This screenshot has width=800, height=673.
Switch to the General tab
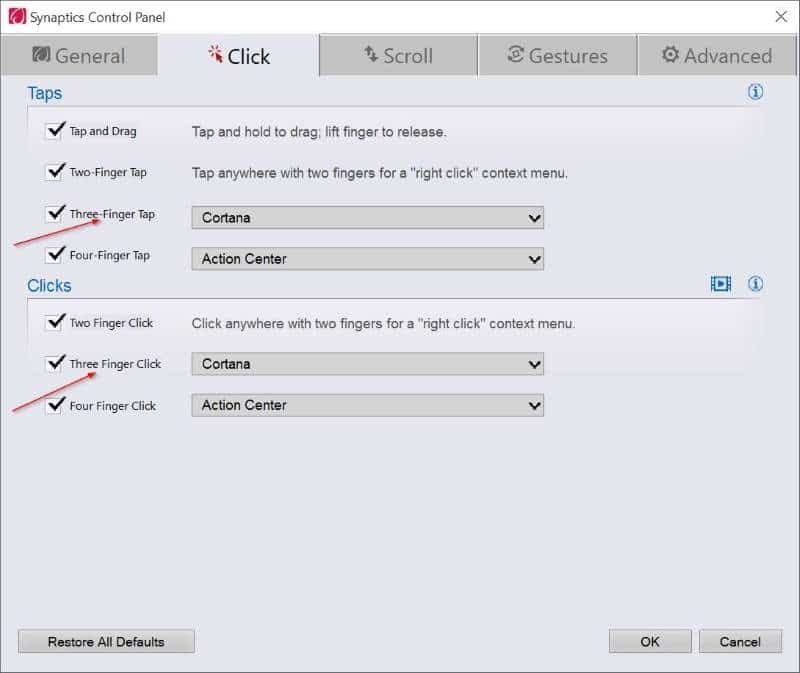click(79, 56)
